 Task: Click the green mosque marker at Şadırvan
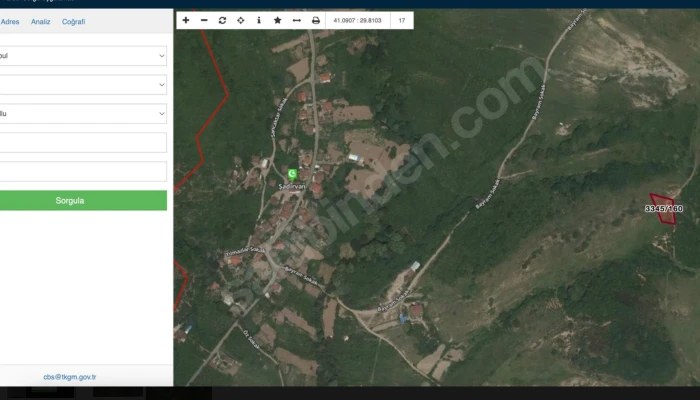pyautogui.click(x=292, y=175)
